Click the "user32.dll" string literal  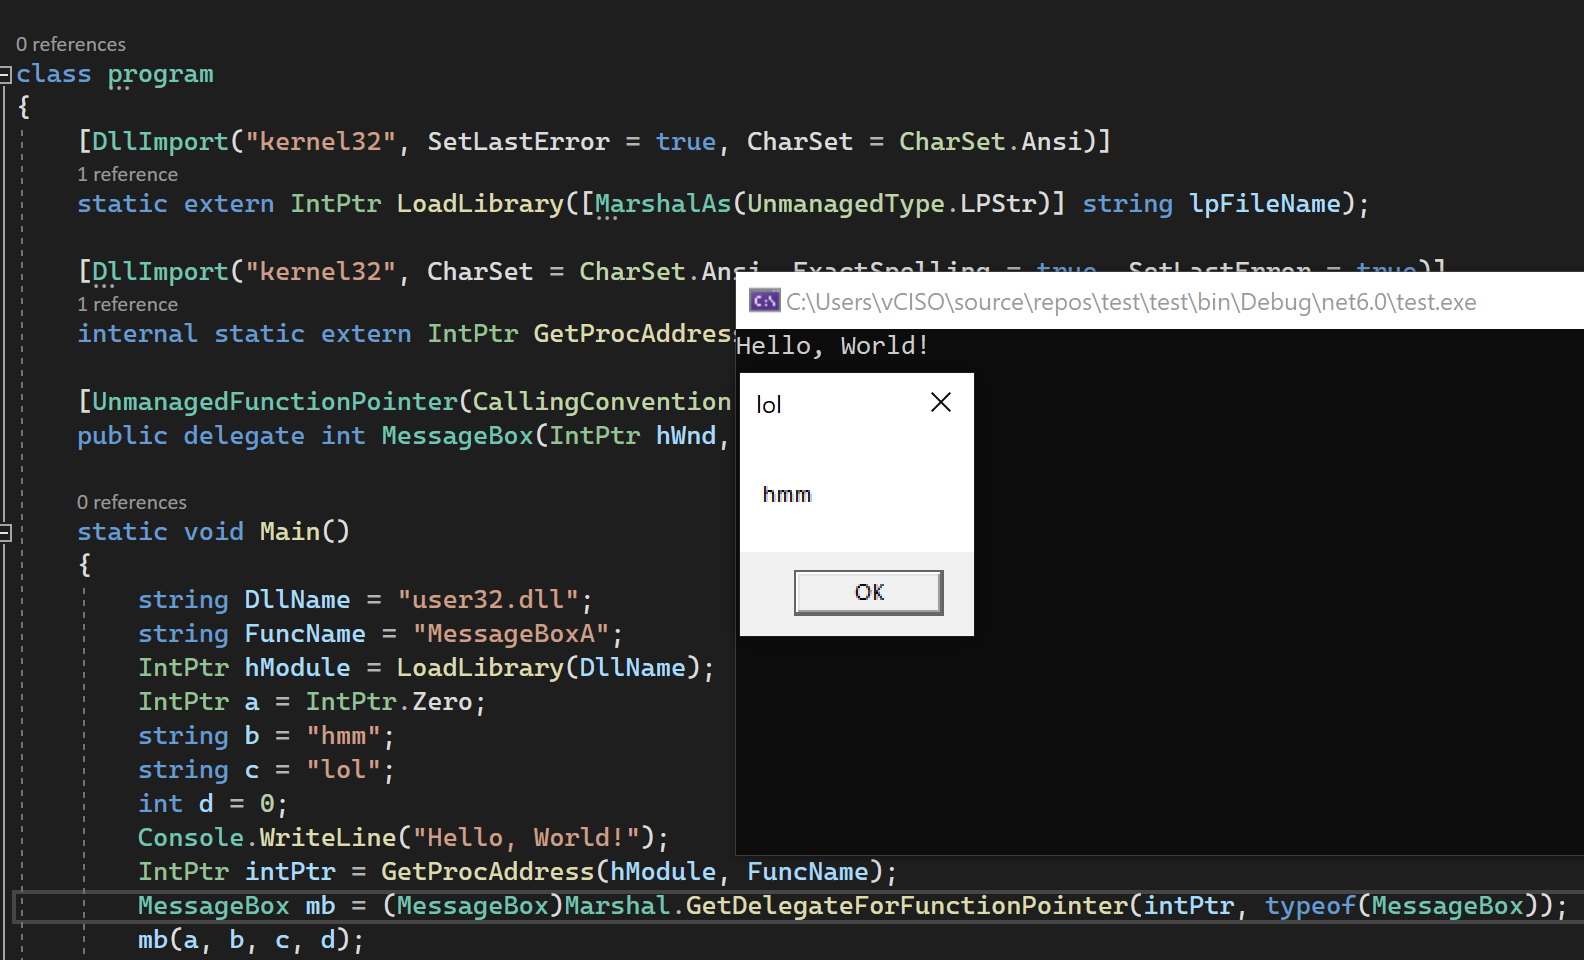pyautogui.click(x=488, y=600)
